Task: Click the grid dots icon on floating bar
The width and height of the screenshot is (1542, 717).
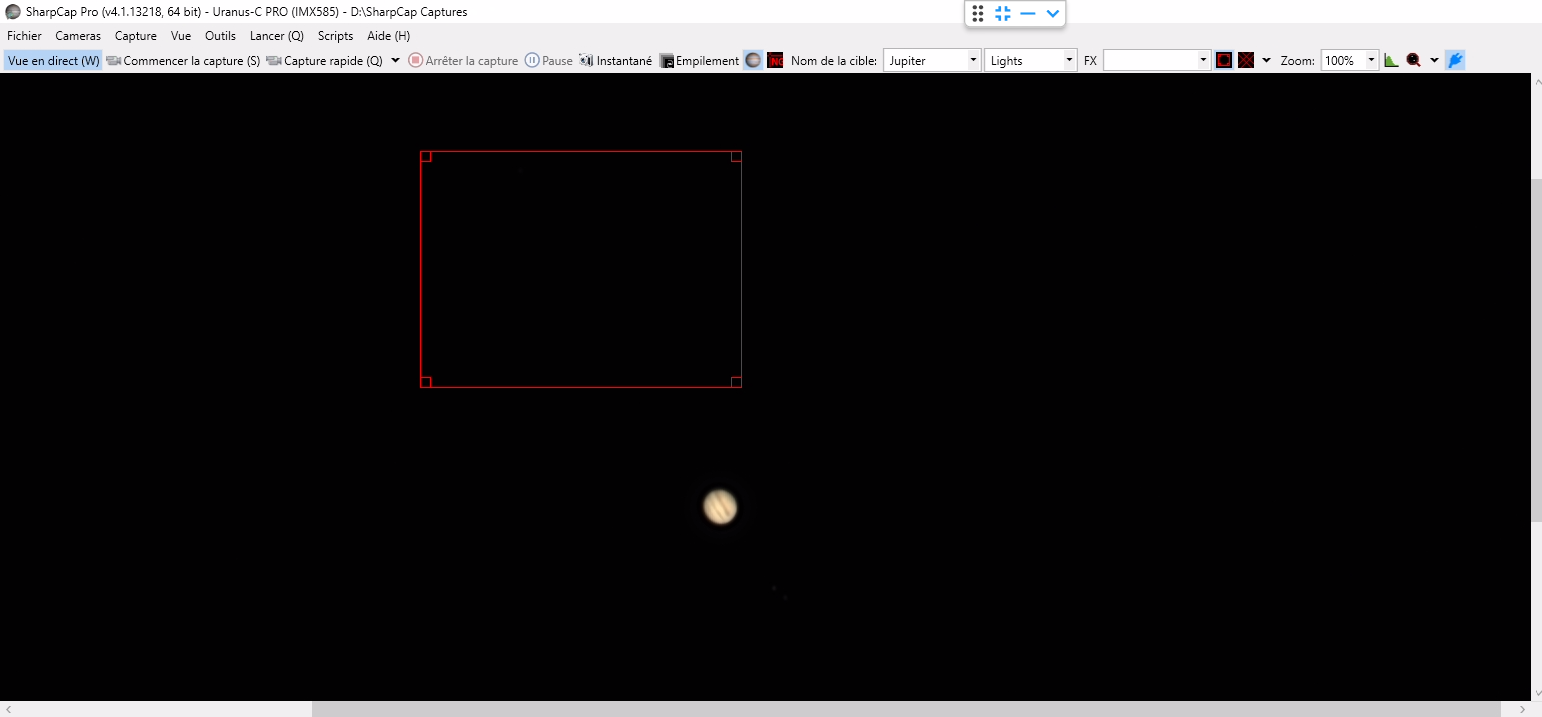Action: coord(978,13)
